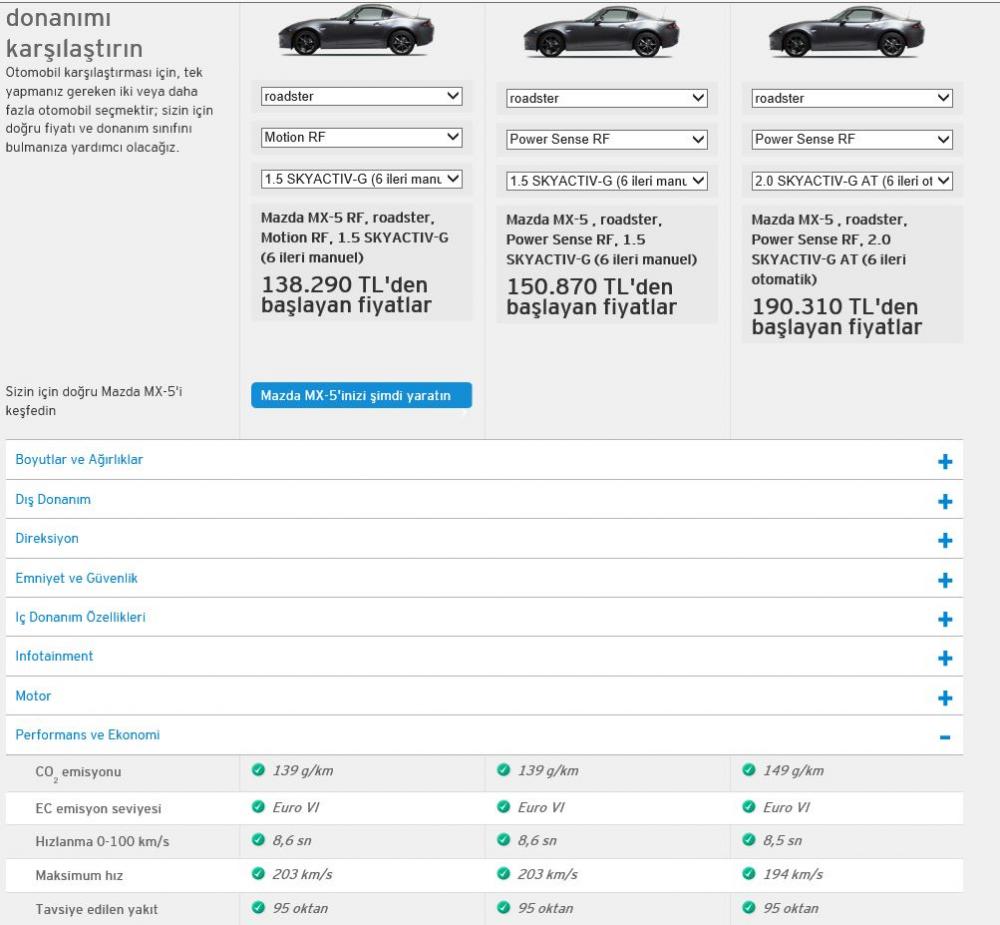Click the Mazda MX-5 RF Motion RF description text
The height and width of the screenshot is (925, 1000).
355,237
